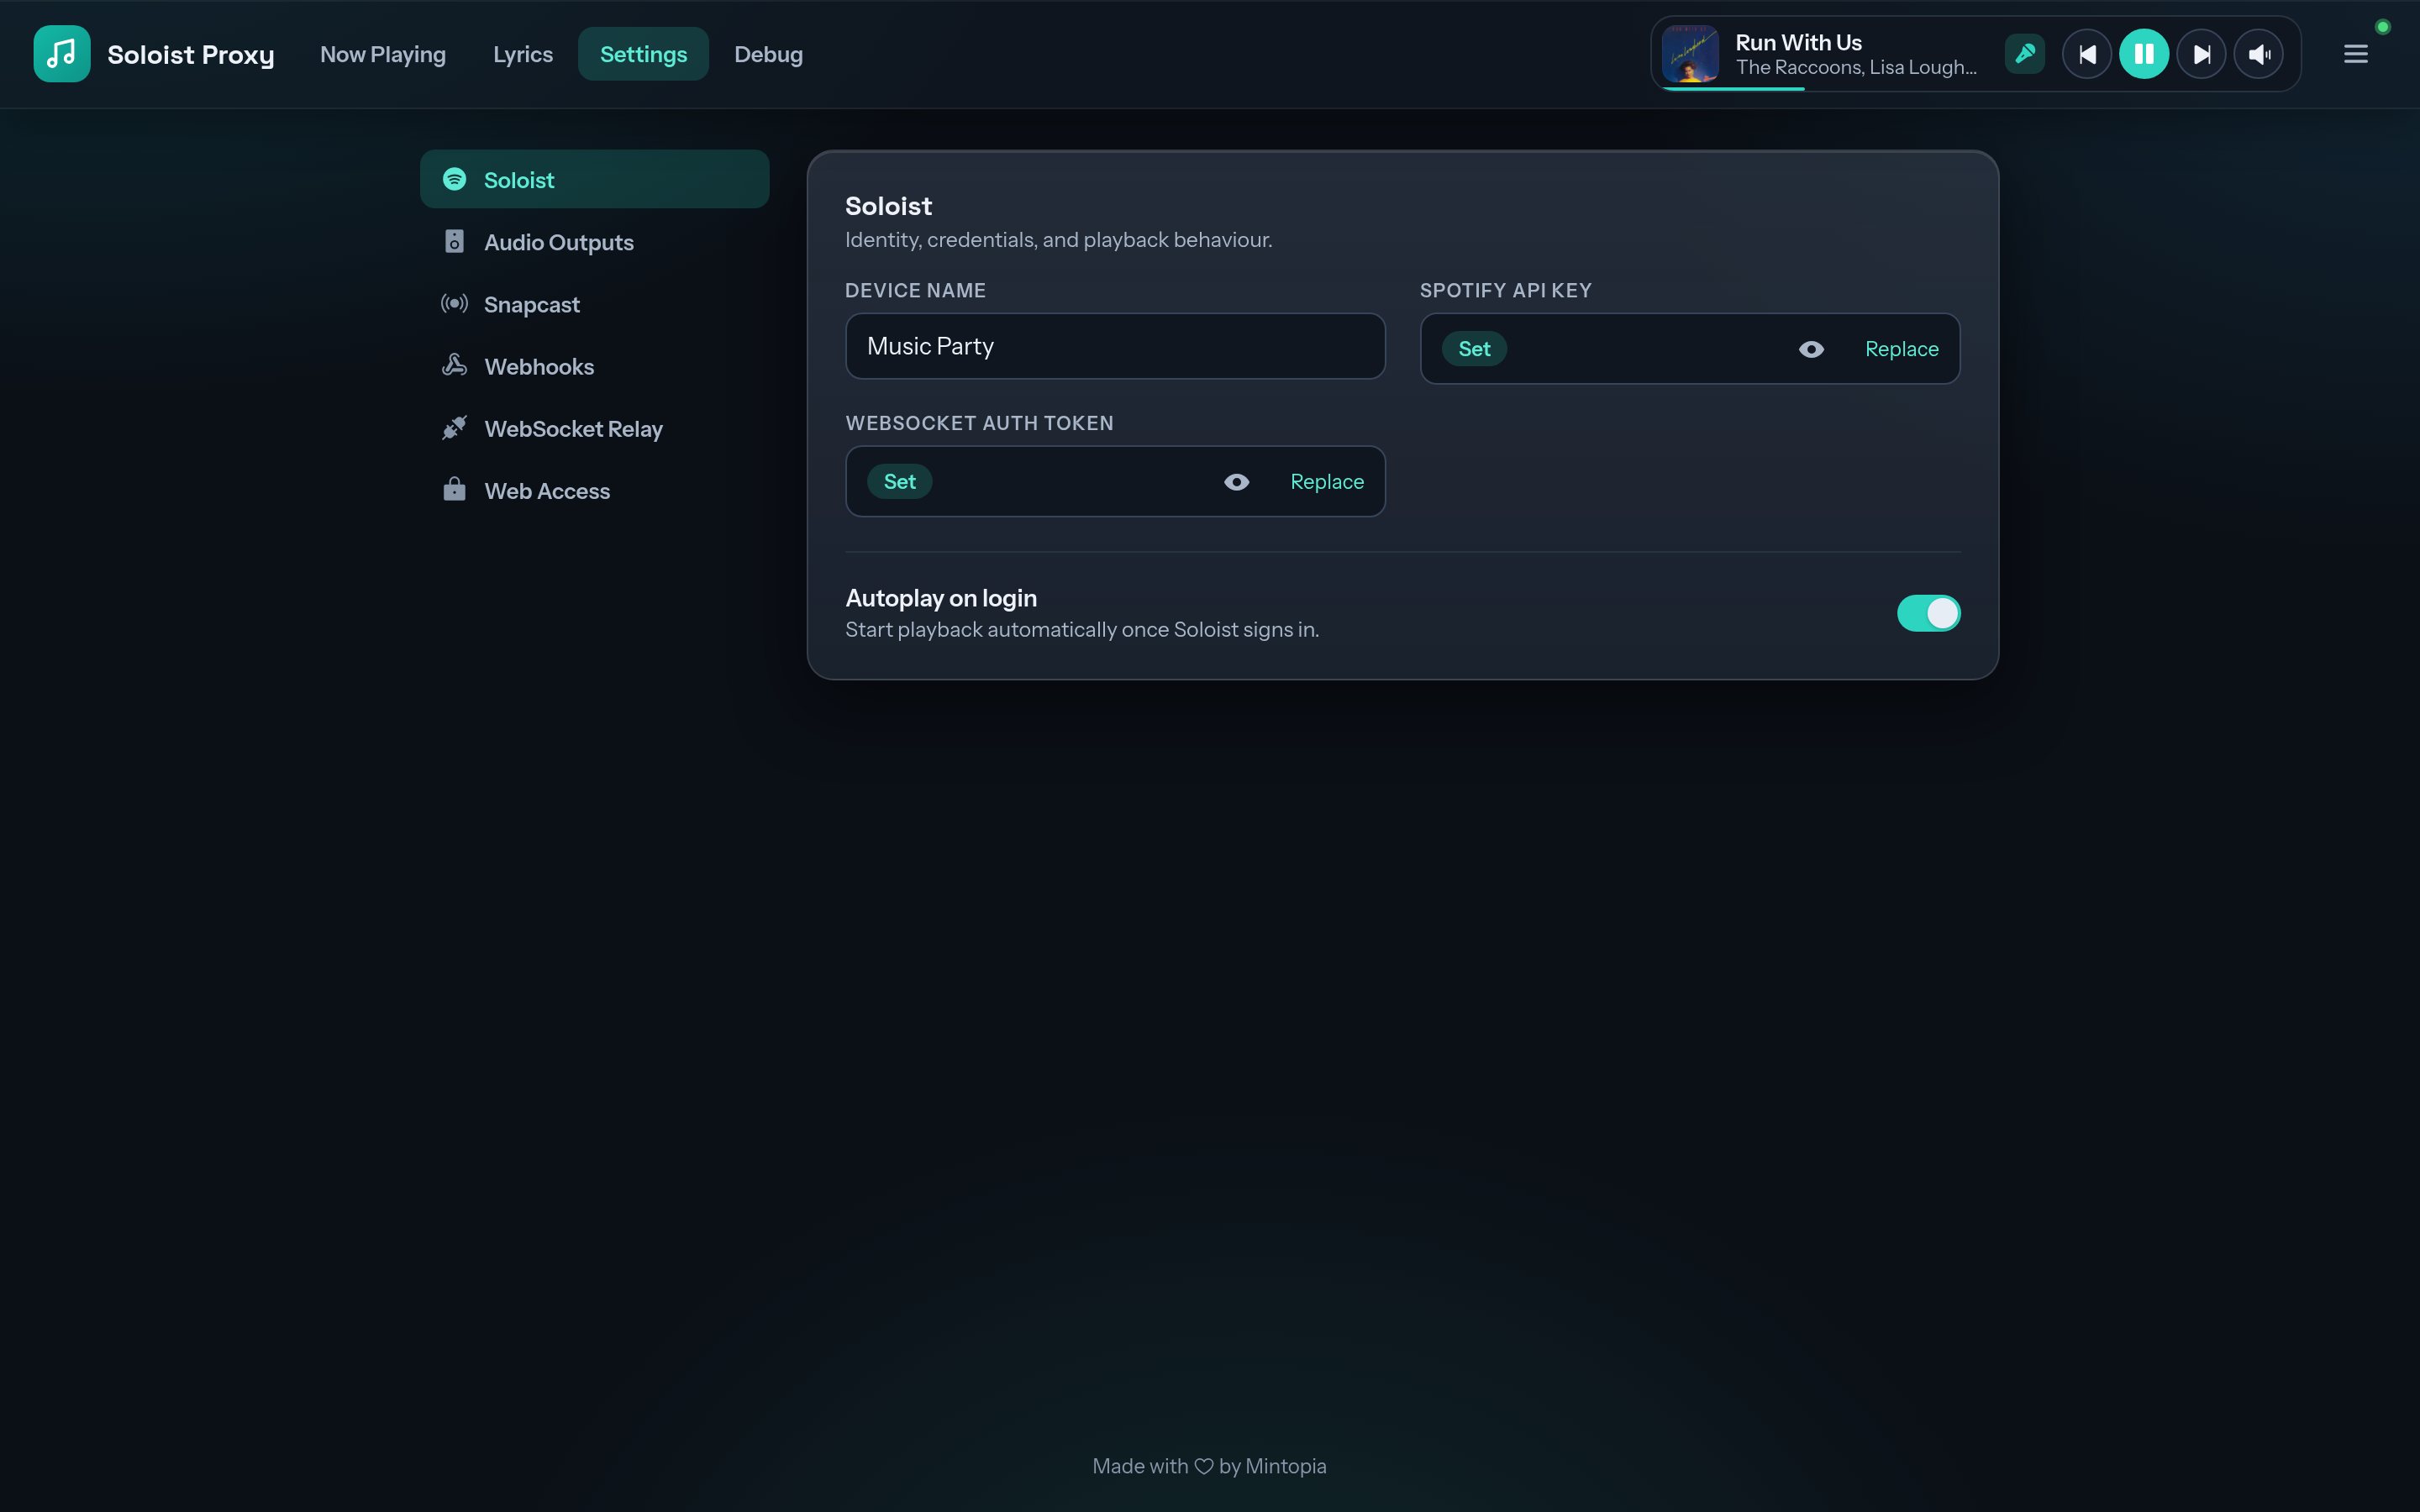Open the WebSocket Relay settings section
Screen dimensions: 2420x1512
point(594,428)
